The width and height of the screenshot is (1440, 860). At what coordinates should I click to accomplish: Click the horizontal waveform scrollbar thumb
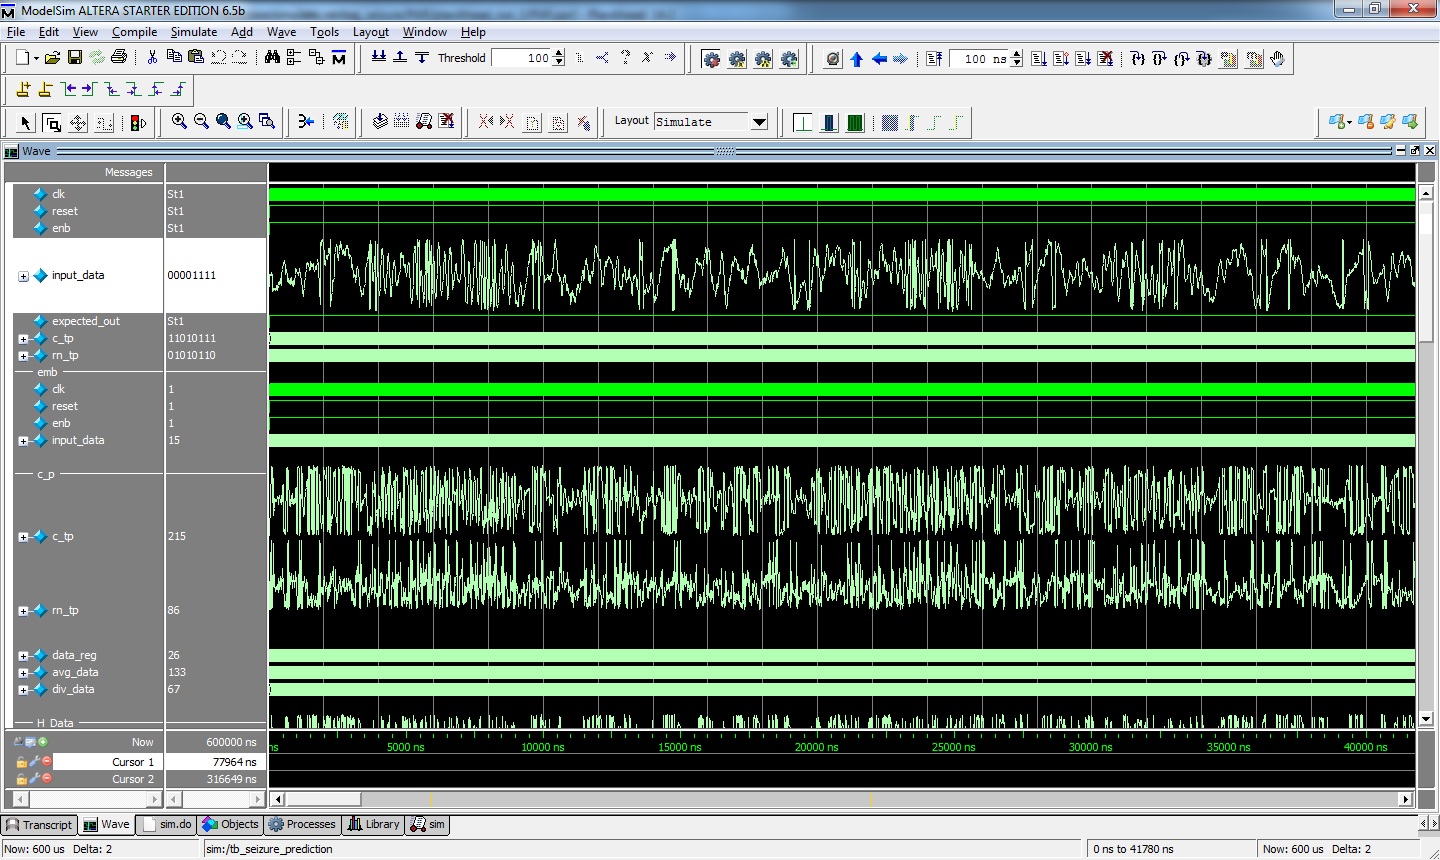click(323, 799)
